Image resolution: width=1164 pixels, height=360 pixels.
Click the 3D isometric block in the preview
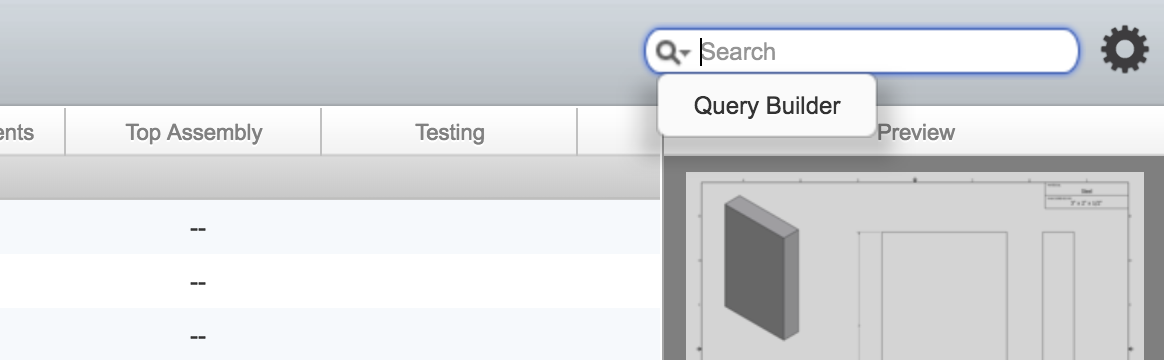(x=761, y=267)
